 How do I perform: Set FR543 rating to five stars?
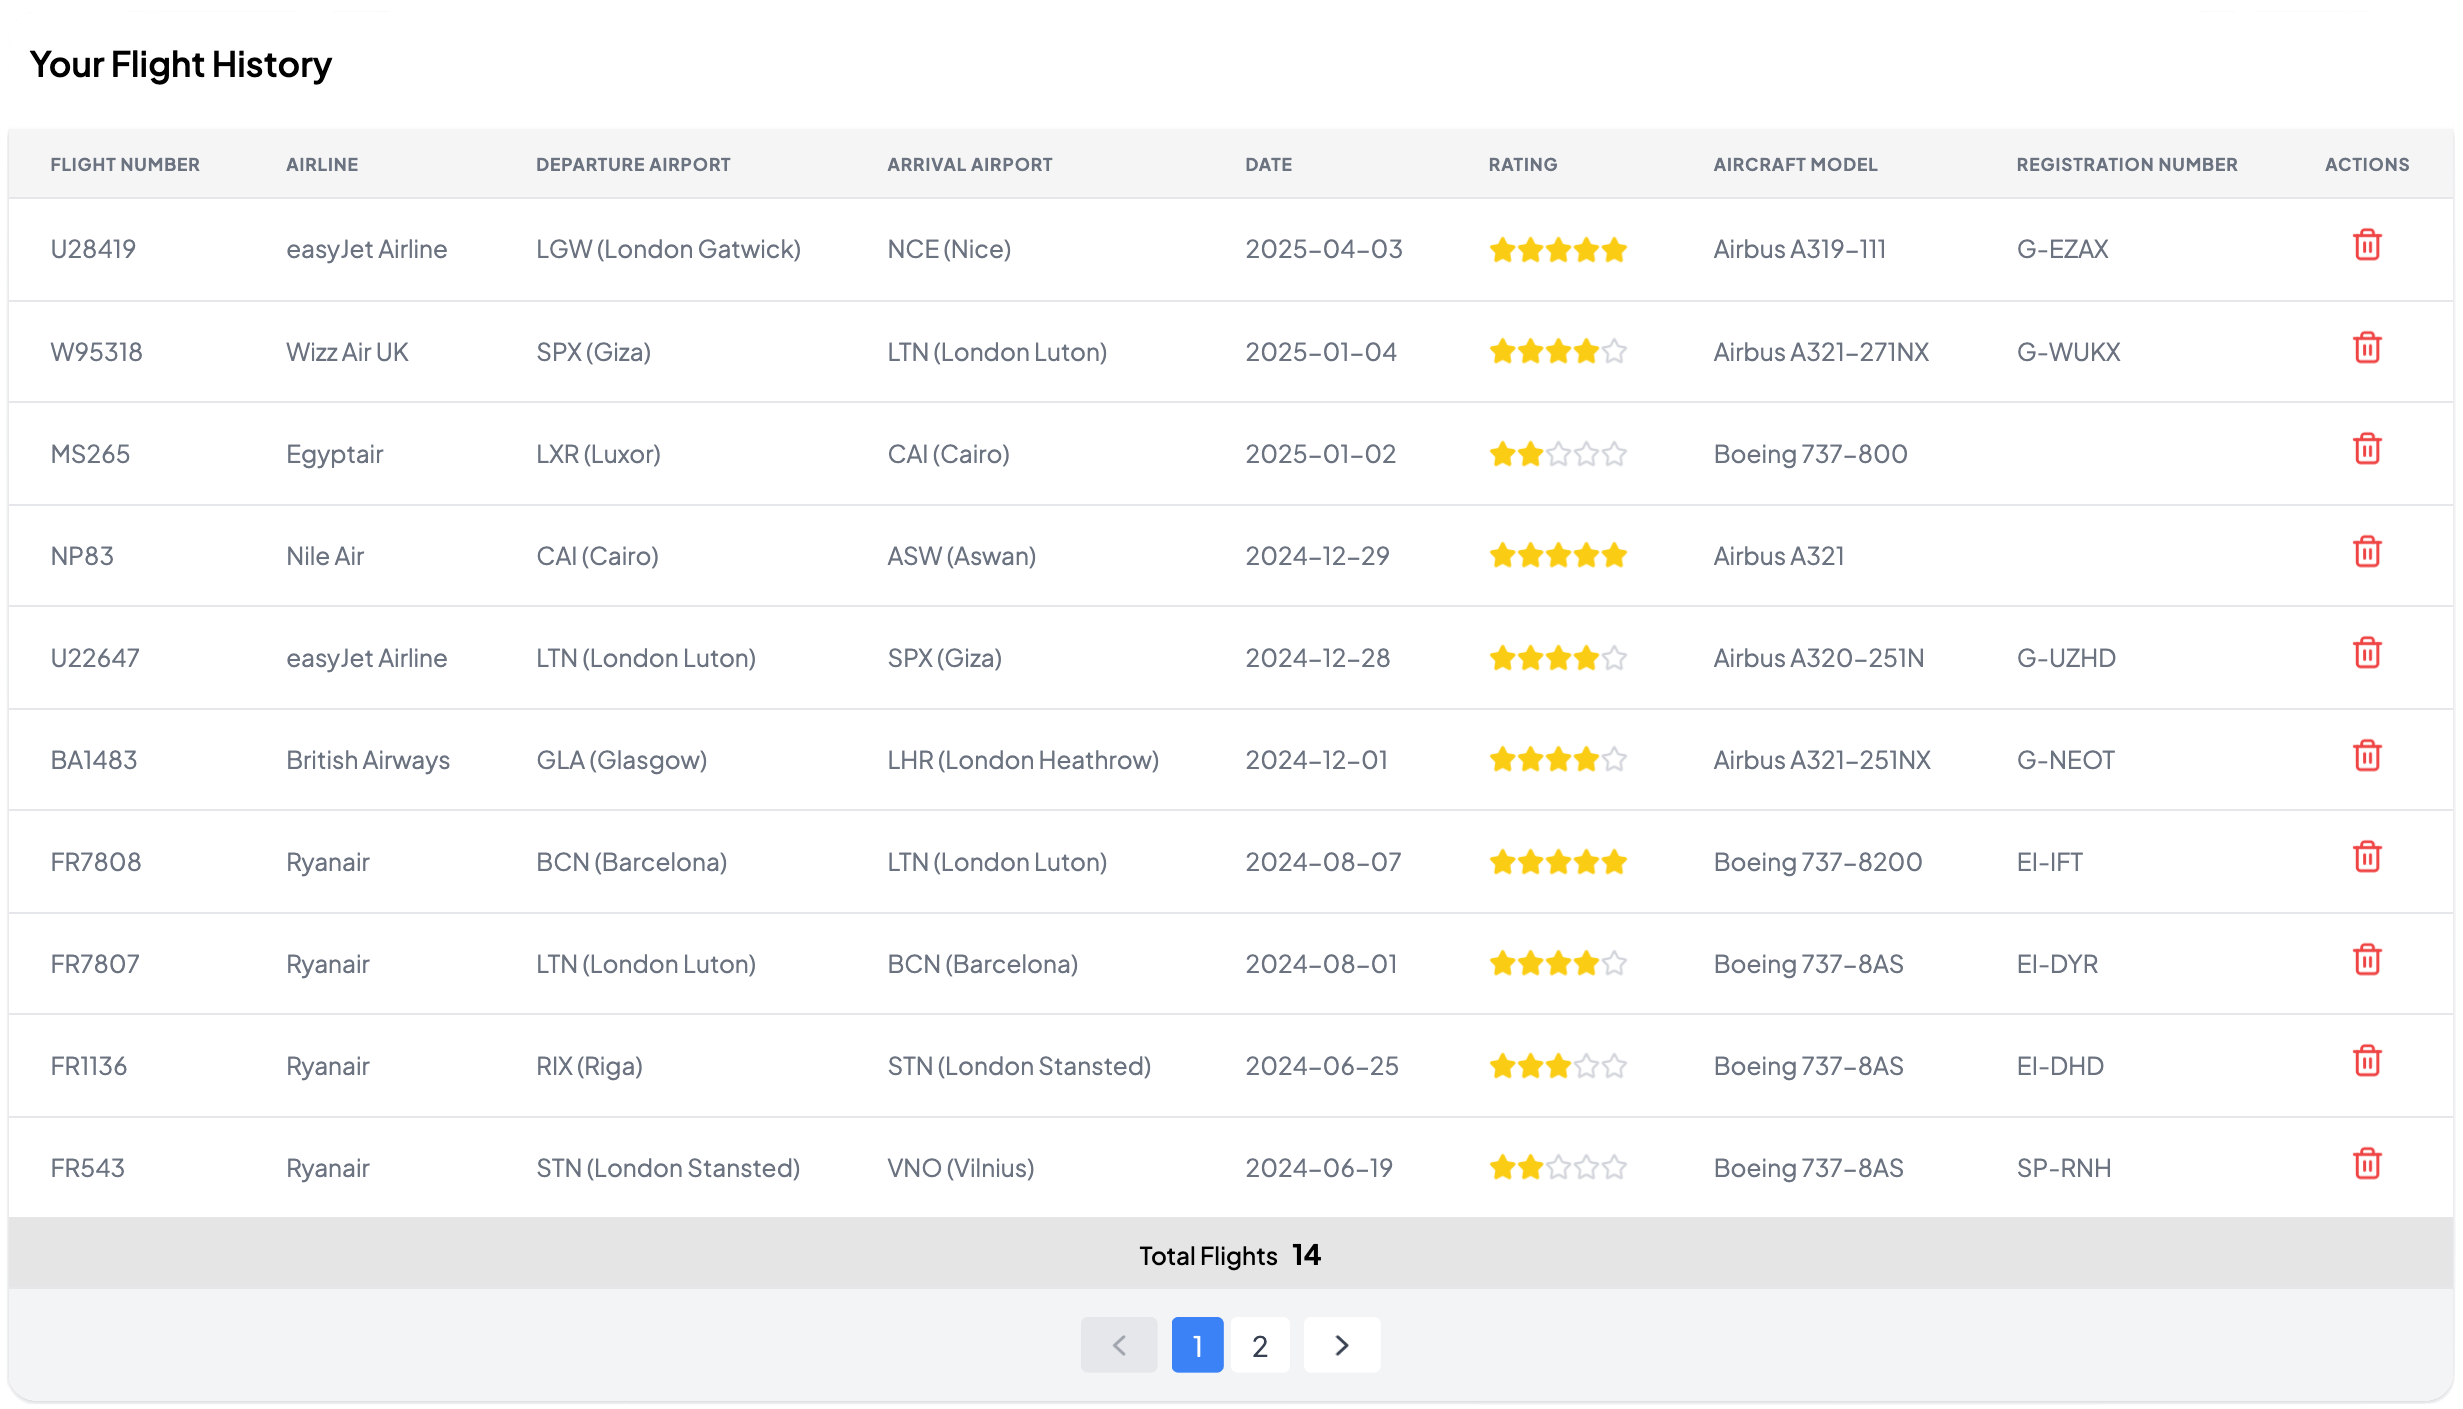pyautogui.click(x=1614, y=1168)
